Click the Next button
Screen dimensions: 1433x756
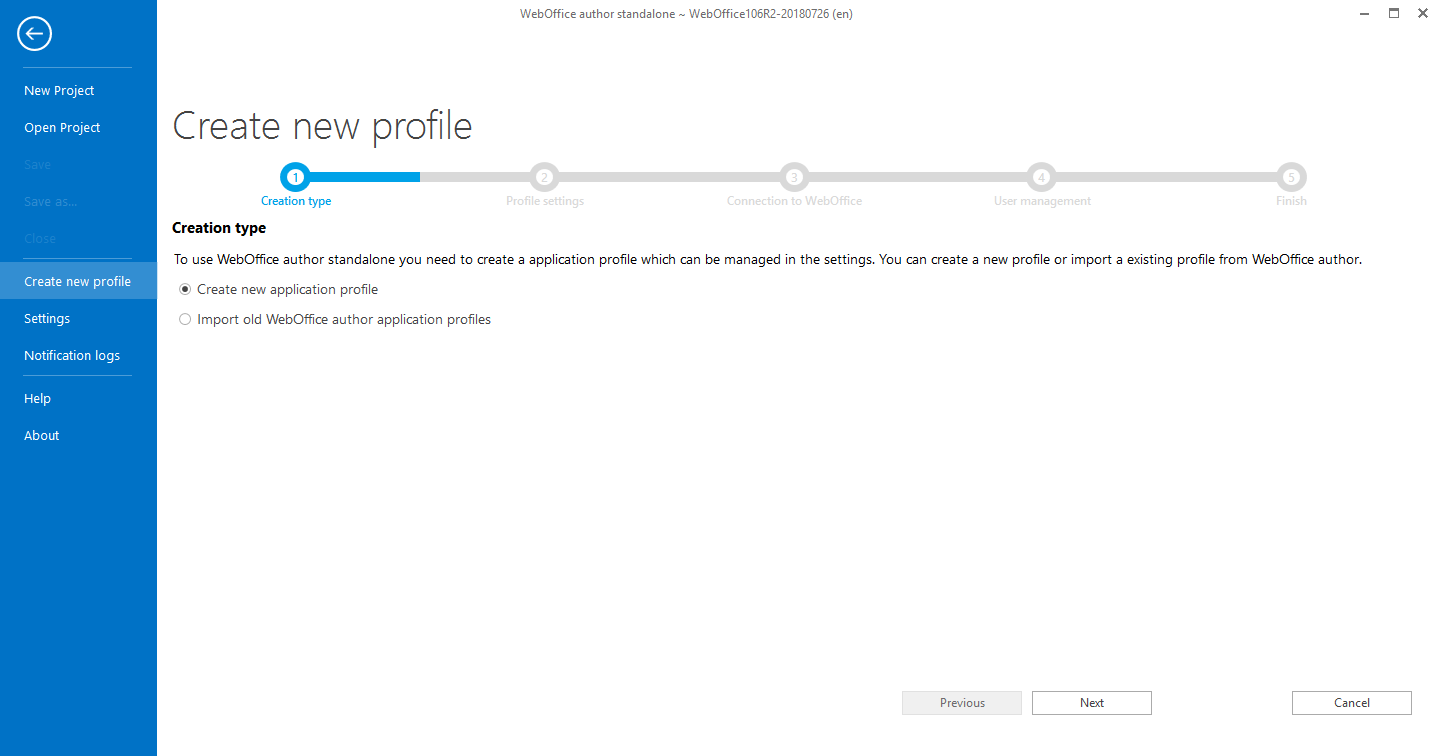pyautogui.click(x=1091, y=702)
